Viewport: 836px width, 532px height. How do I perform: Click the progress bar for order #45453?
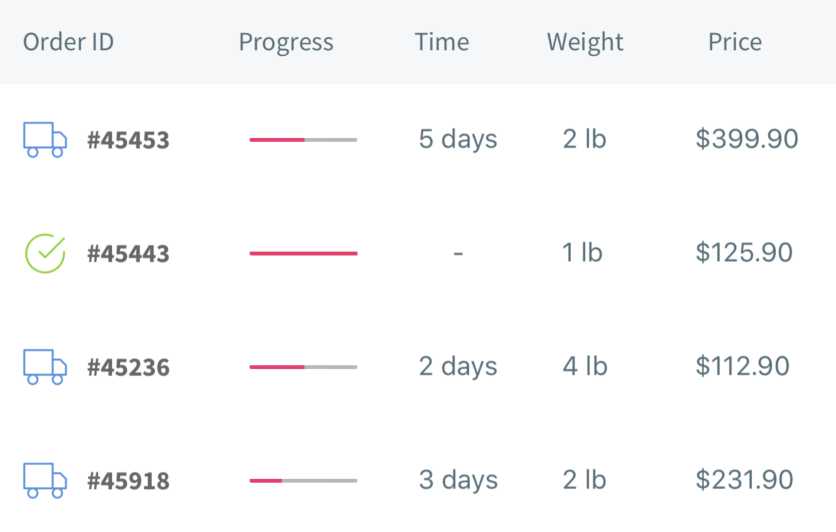point(303,140)
